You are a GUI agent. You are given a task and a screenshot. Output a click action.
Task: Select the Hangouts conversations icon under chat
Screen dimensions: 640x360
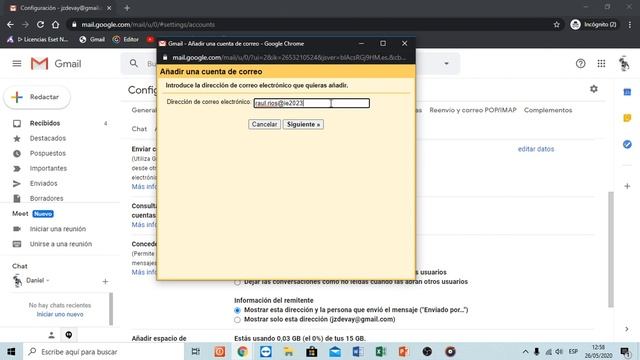[69, 335]
